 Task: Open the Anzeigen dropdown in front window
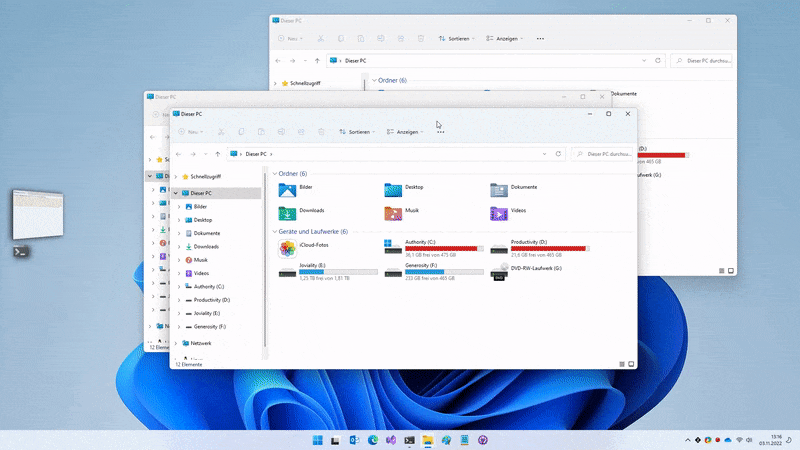(405, 132)
